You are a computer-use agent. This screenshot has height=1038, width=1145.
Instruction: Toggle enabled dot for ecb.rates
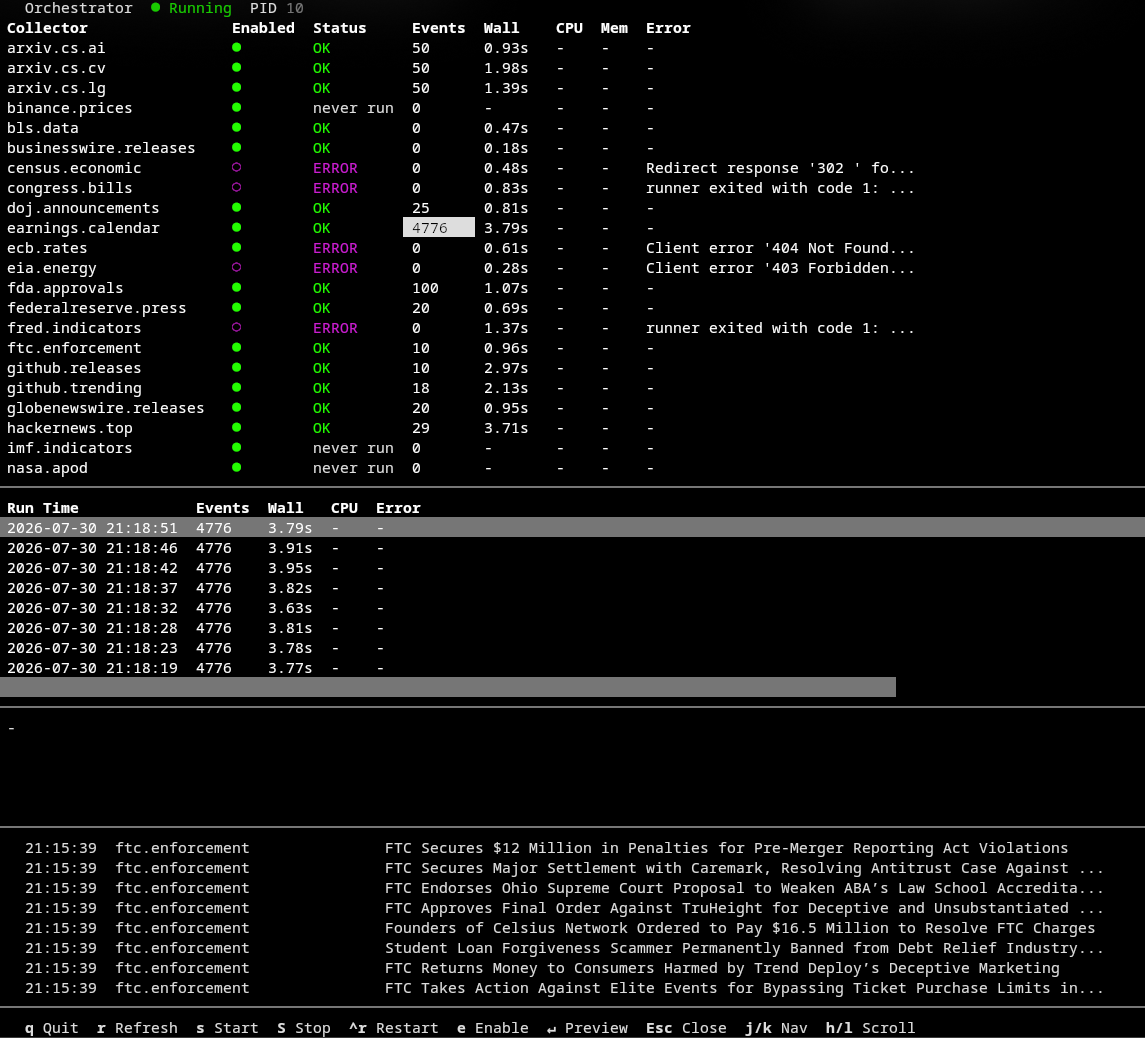(x=237, y=248)
